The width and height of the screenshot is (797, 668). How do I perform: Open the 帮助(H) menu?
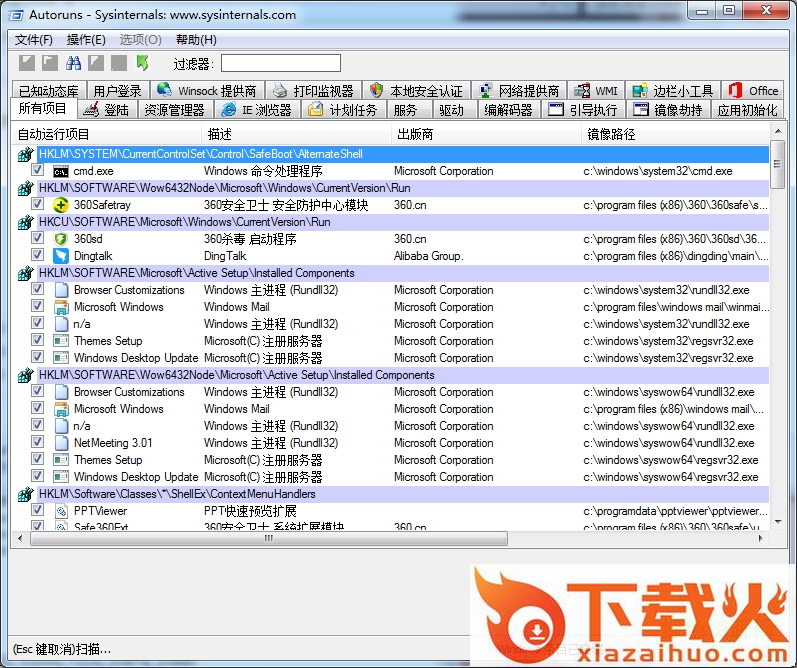coord(196,40)
